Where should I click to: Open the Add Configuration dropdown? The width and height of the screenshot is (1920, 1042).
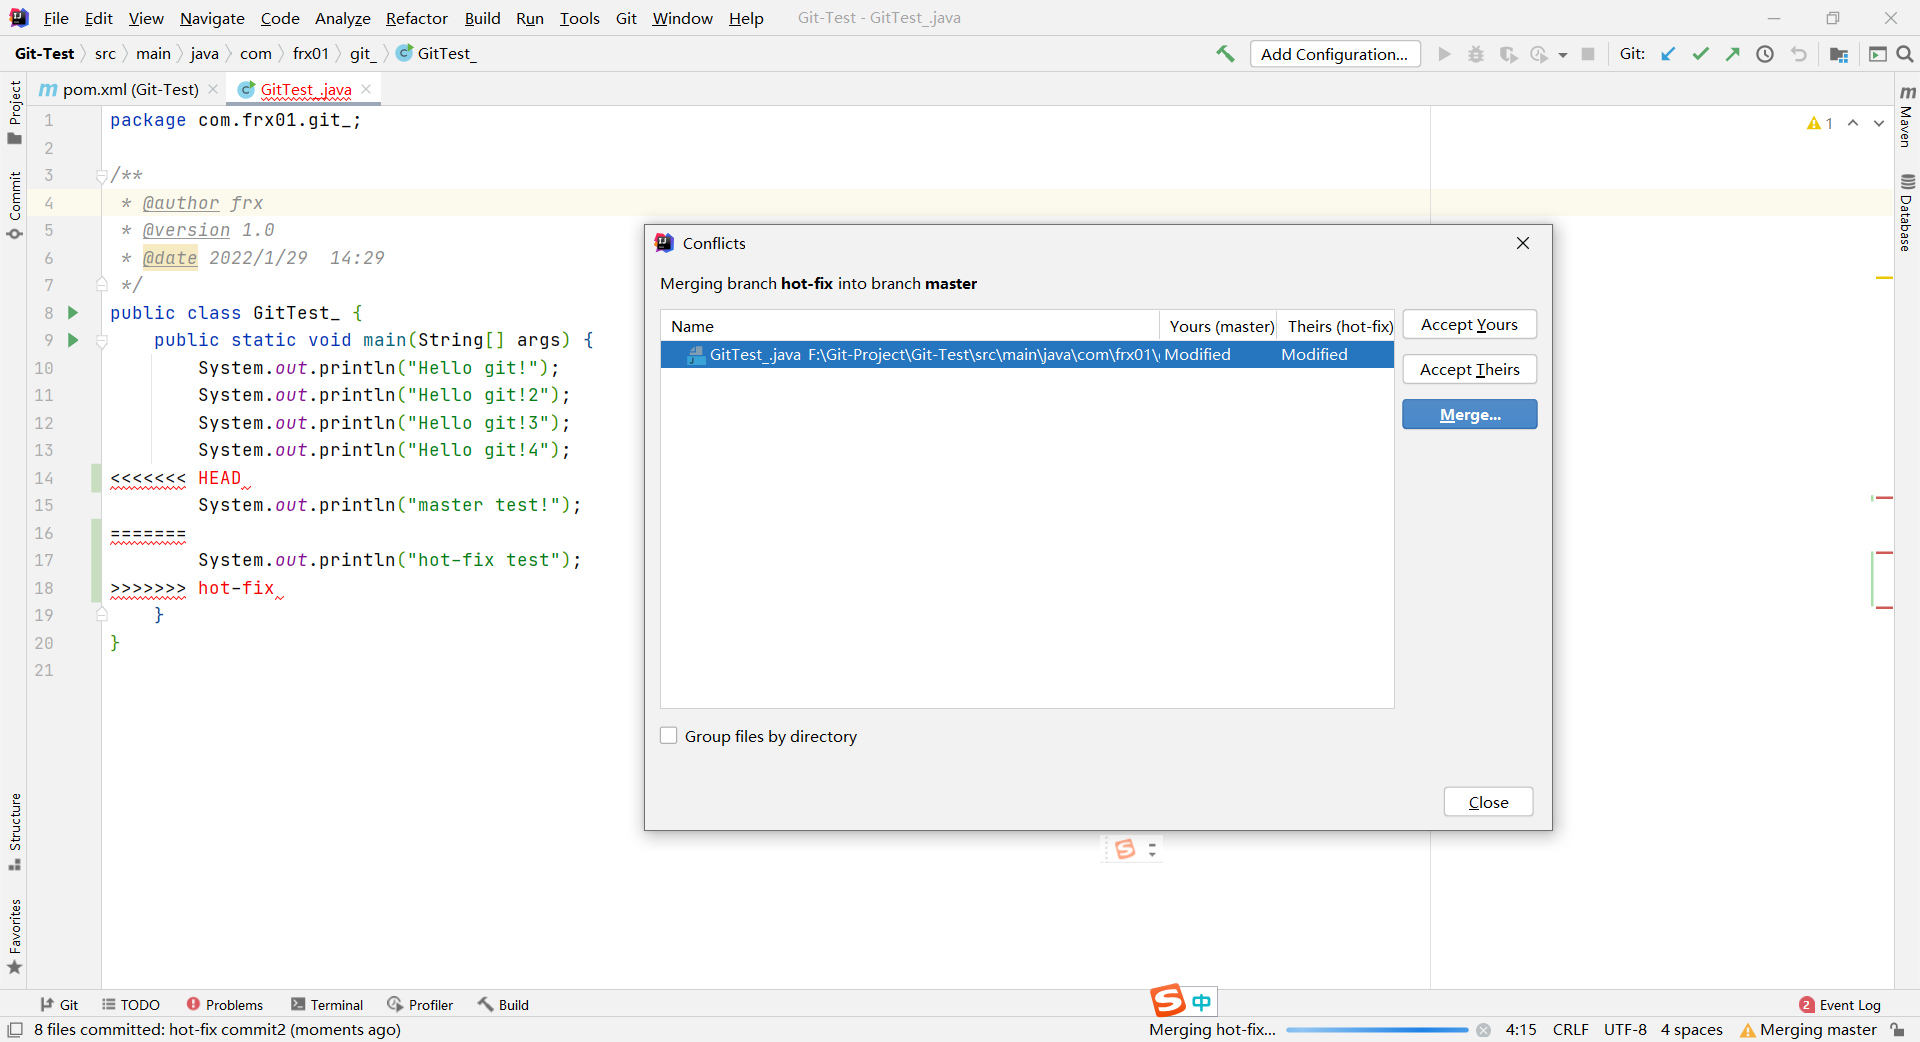1335,54
